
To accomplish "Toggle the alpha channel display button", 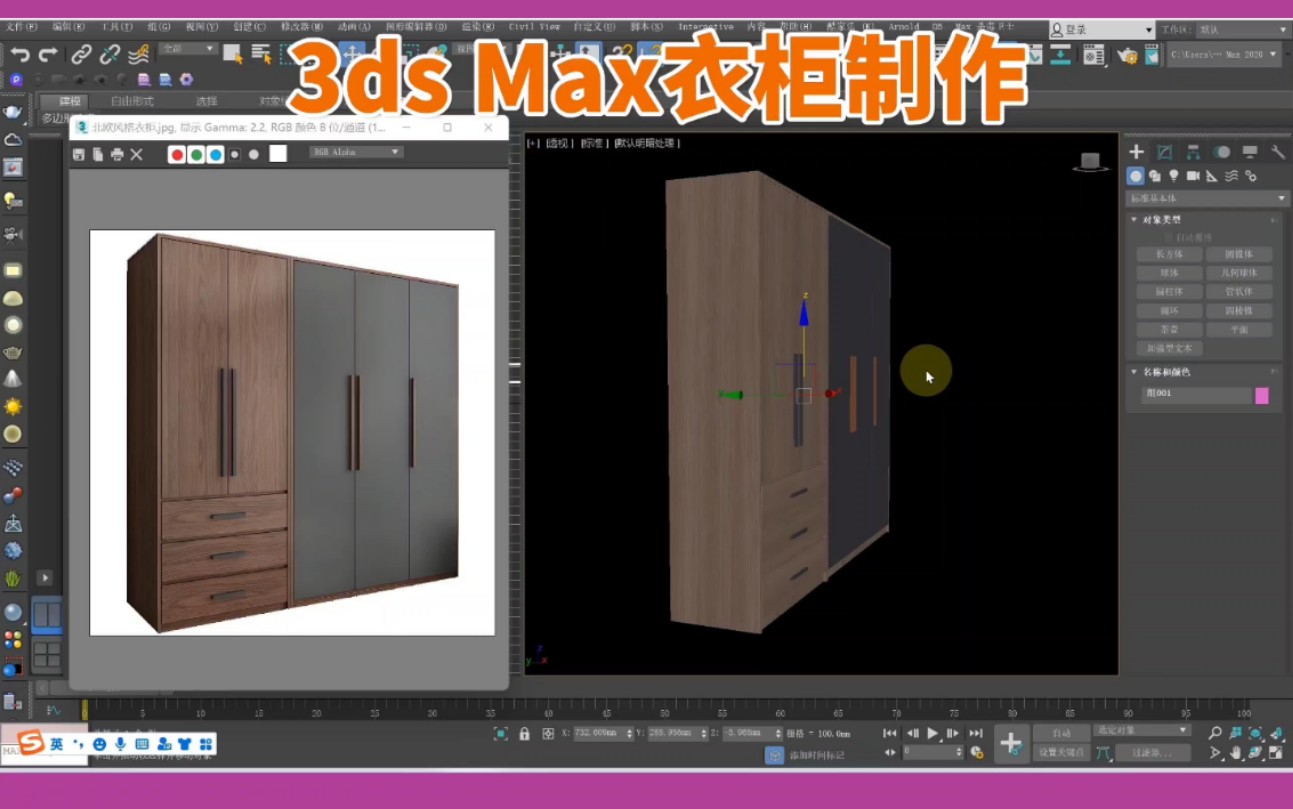I will 234,154.
